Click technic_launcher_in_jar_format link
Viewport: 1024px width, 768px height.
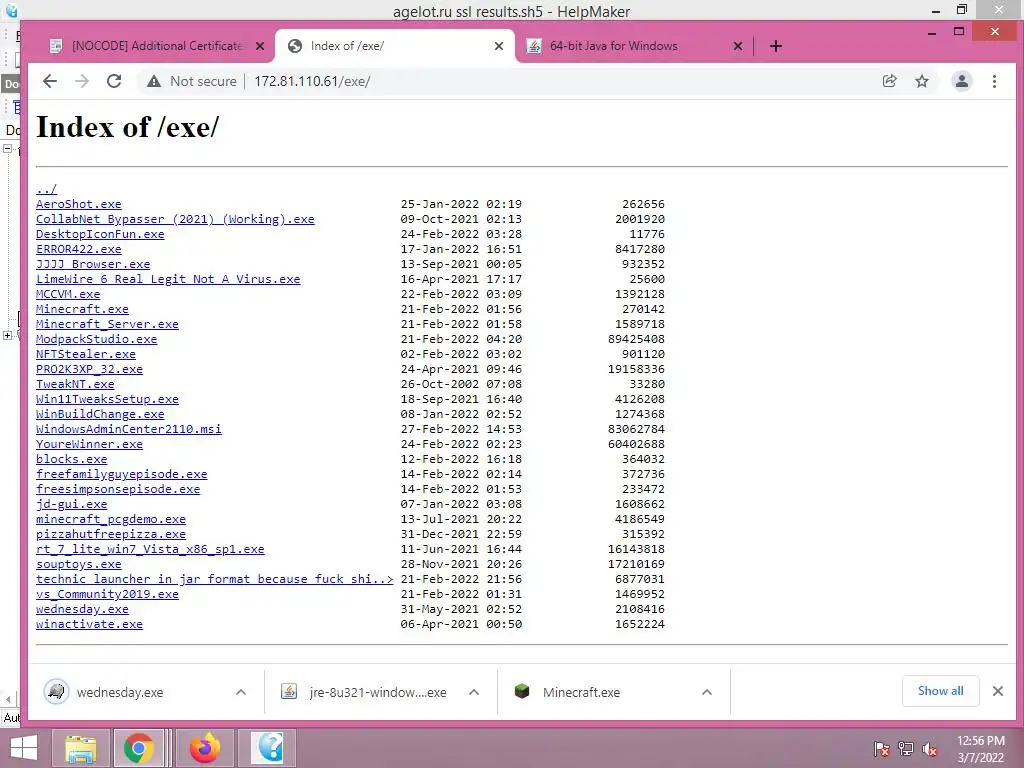[214, 580]
